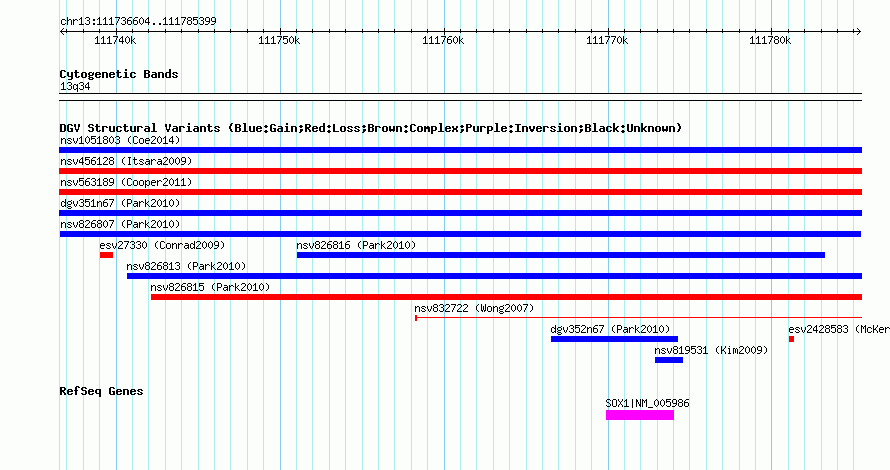890x470 pixels.
Task: Click the 111760k ruler label
Action: point(443,40)
